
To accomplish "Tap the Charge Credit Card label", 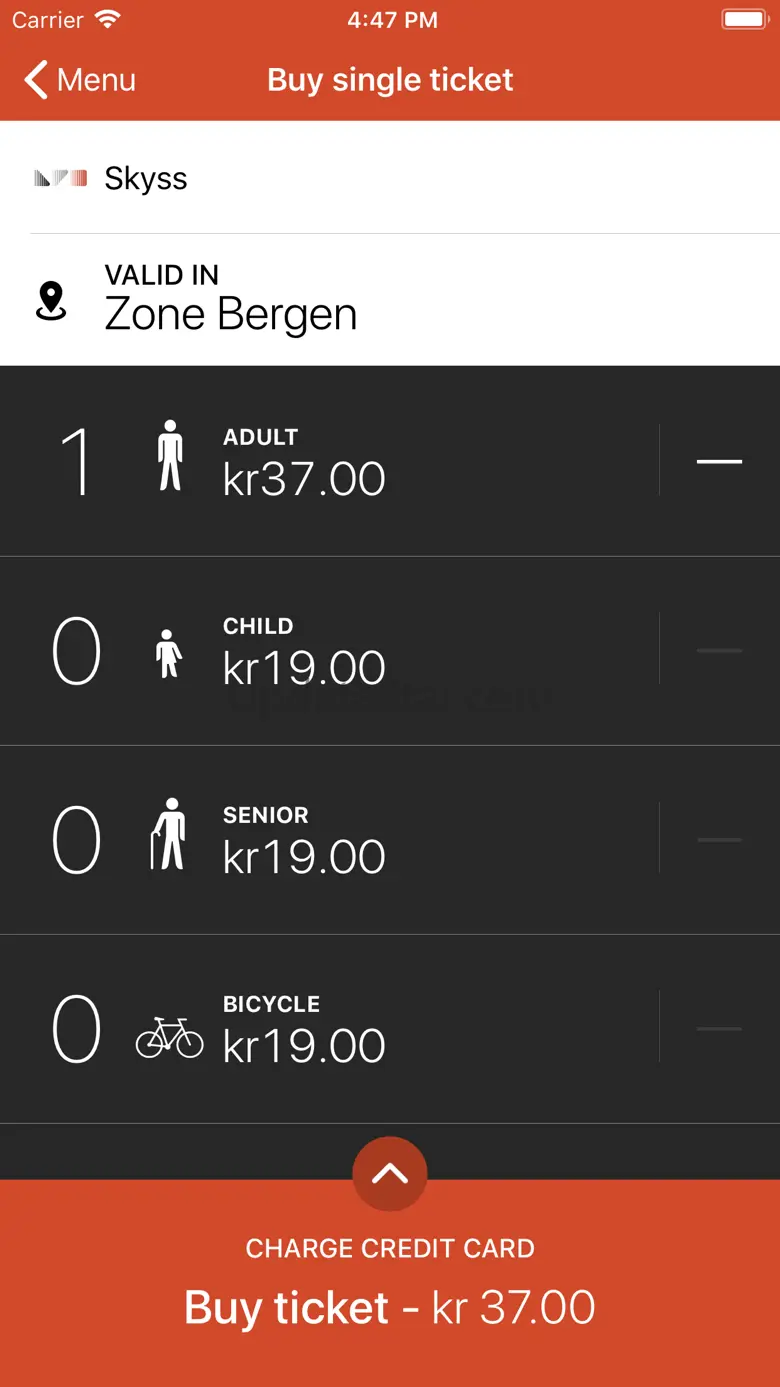I will (x=390, y=1248).
